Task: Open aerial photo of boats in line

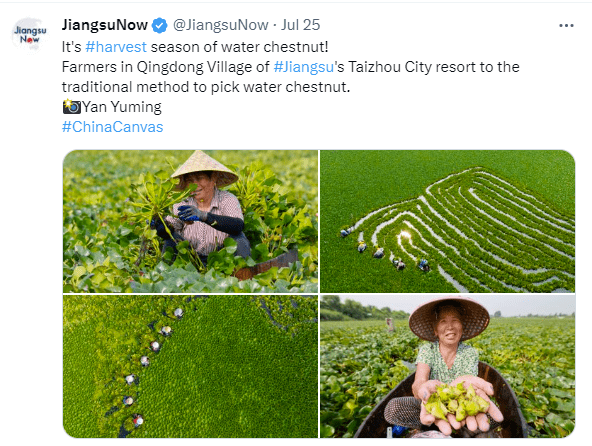Action: point(190,366)
